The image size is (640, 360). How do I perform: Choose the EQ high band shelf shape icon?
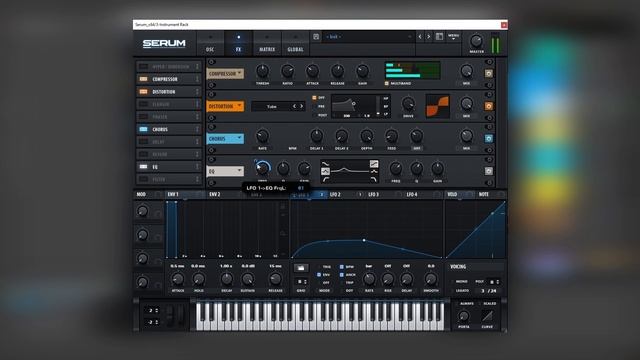click(x=374, y=164)
